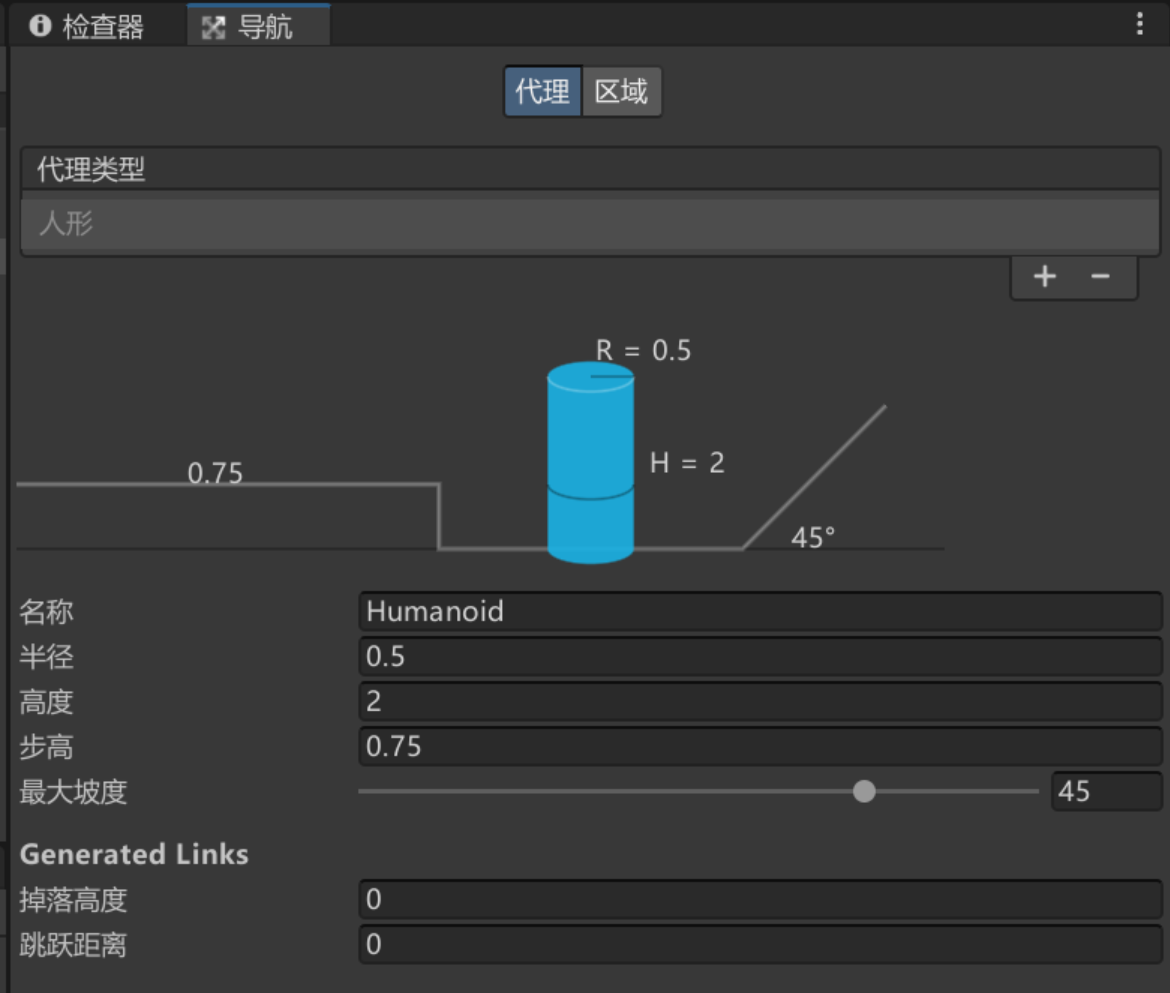Switch to the 导航 tab
This screenshot has width=1170, height=993.
click(x=258, y=27)
